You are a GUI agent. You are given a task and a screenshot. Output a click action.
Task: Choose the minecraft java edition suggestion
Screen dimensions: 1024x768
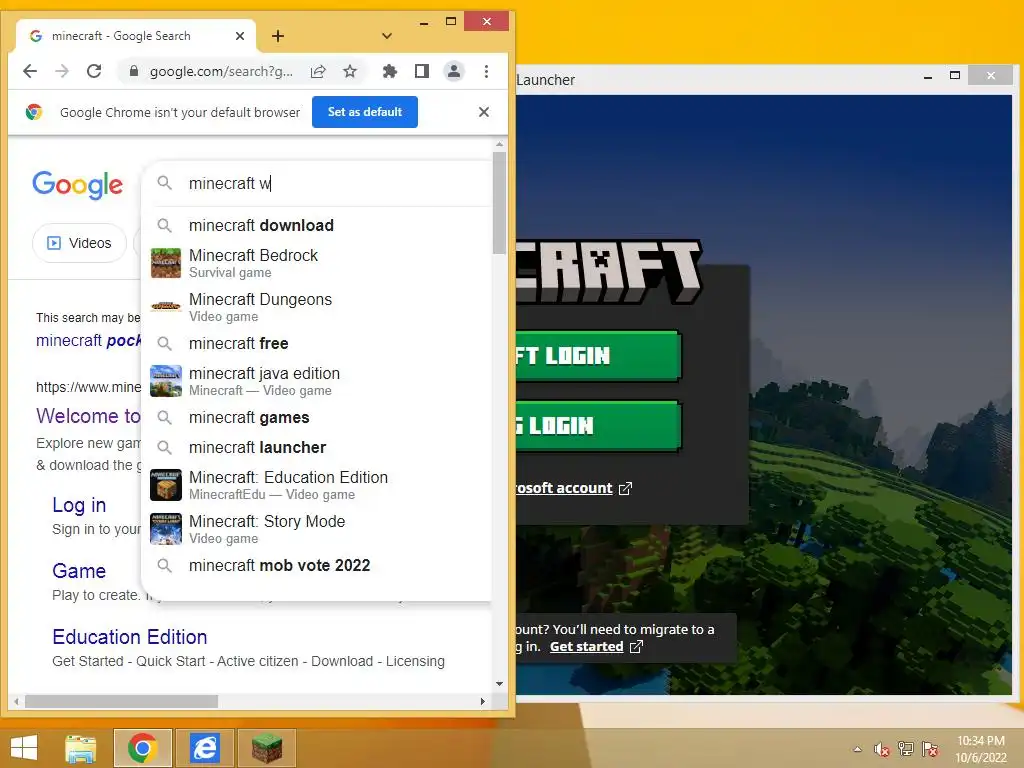pyautogui.click(x=317, y=381)
